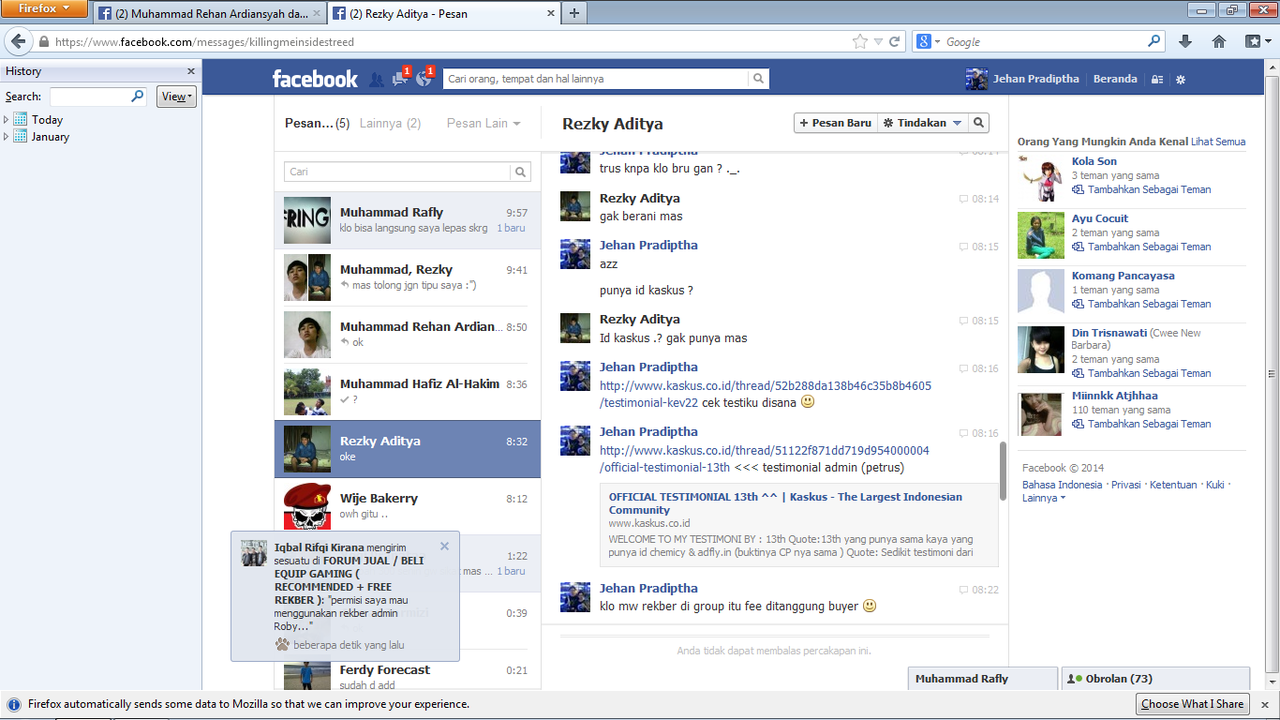Click the Firefox back arrow button
Image resolution: width=1280 pixels, height=720 pixels.
[17, 42]
